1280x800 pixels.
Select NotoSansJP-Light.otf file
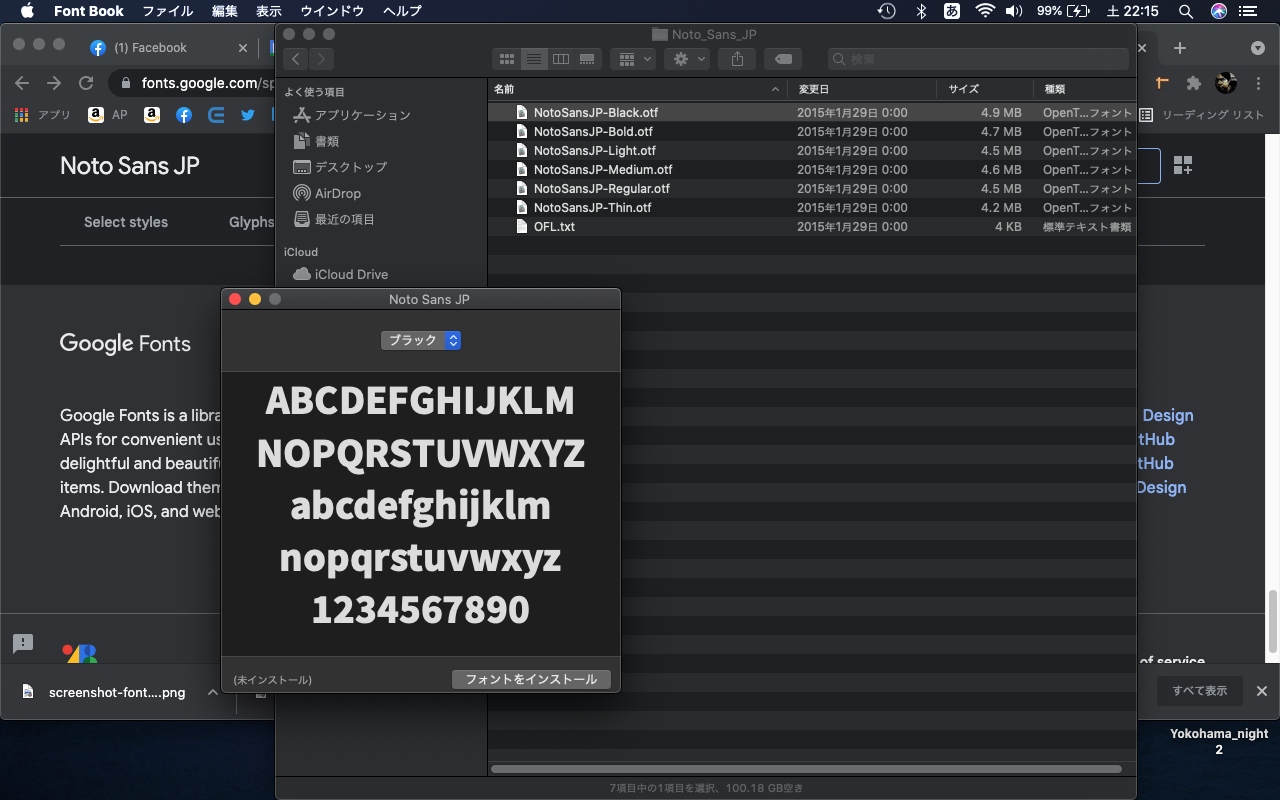point(812,151)
